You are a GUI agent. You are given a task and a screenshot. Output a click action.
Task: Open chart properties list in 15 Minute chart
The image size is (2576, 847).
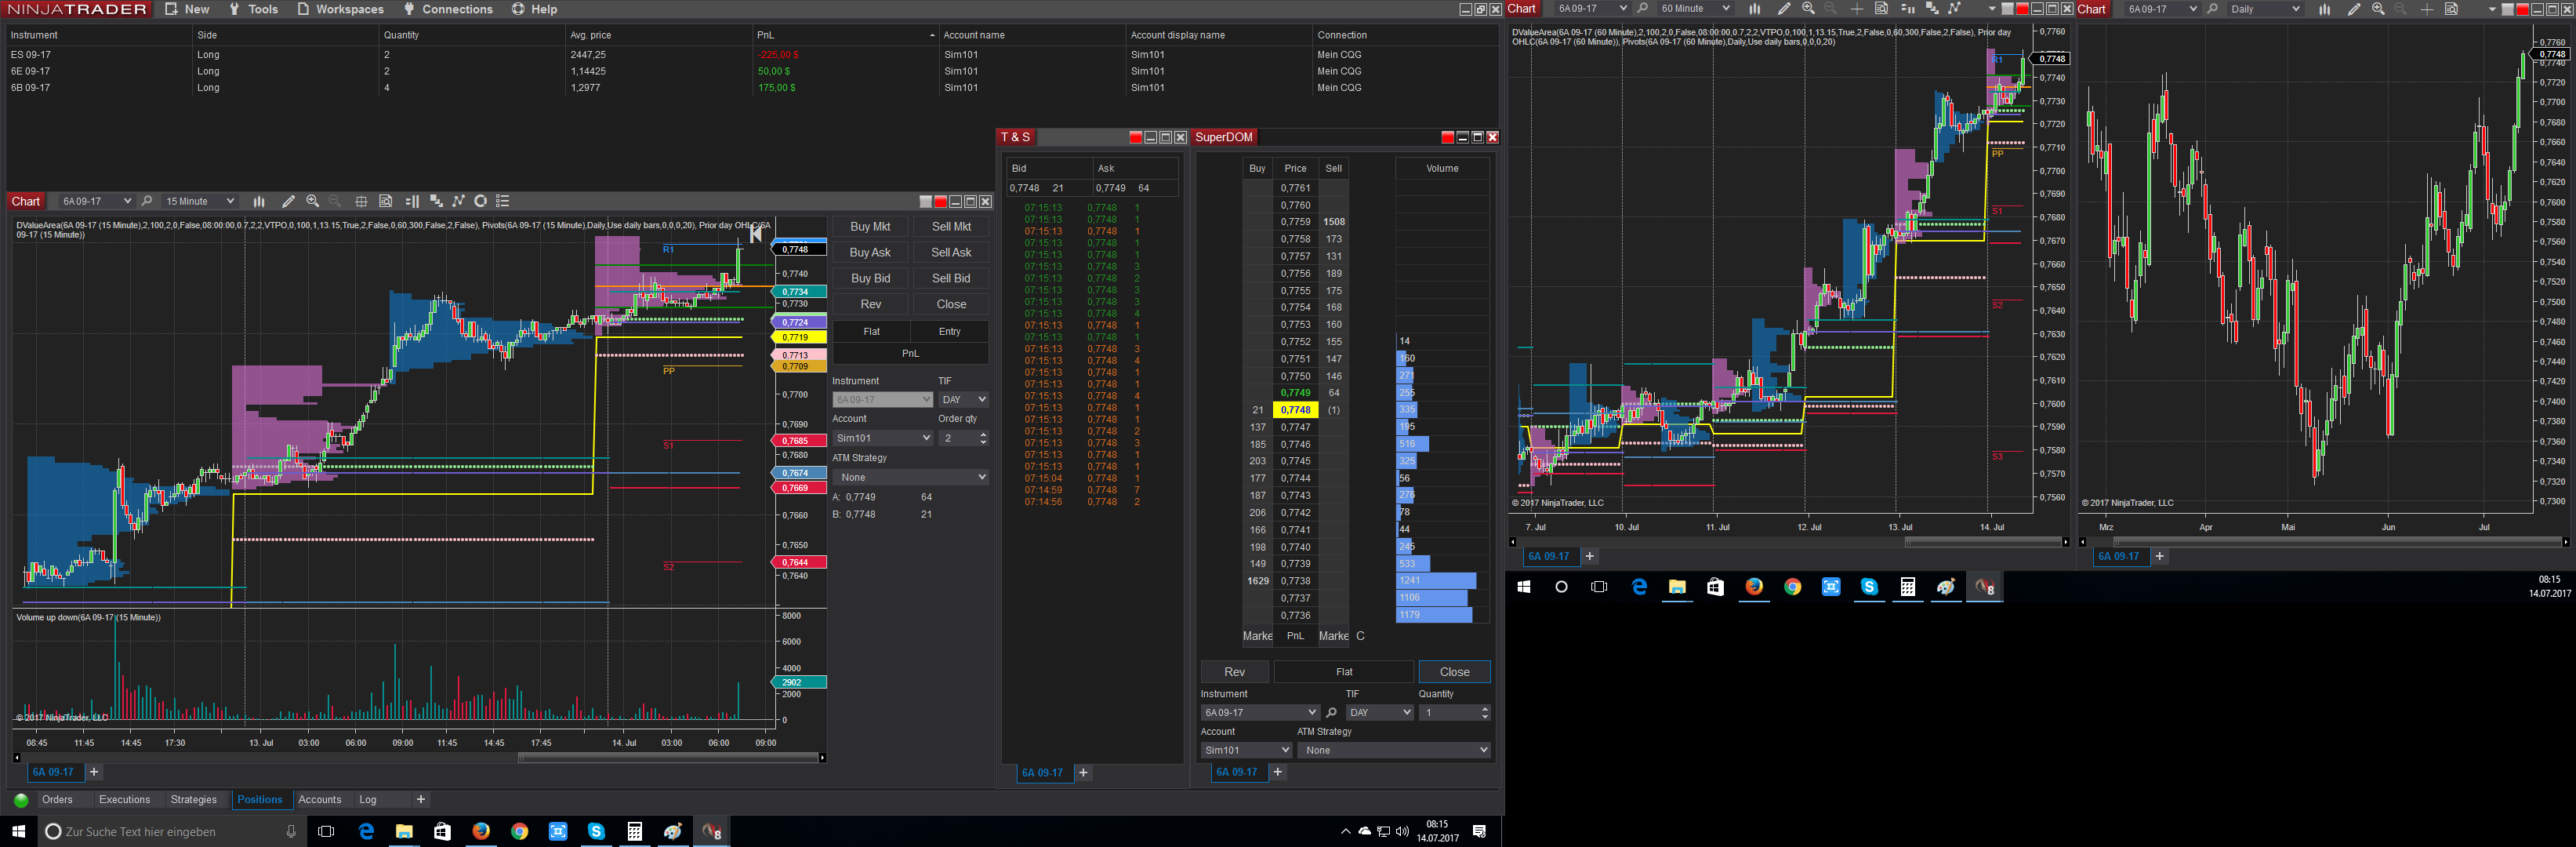click(x=503, y=201)
